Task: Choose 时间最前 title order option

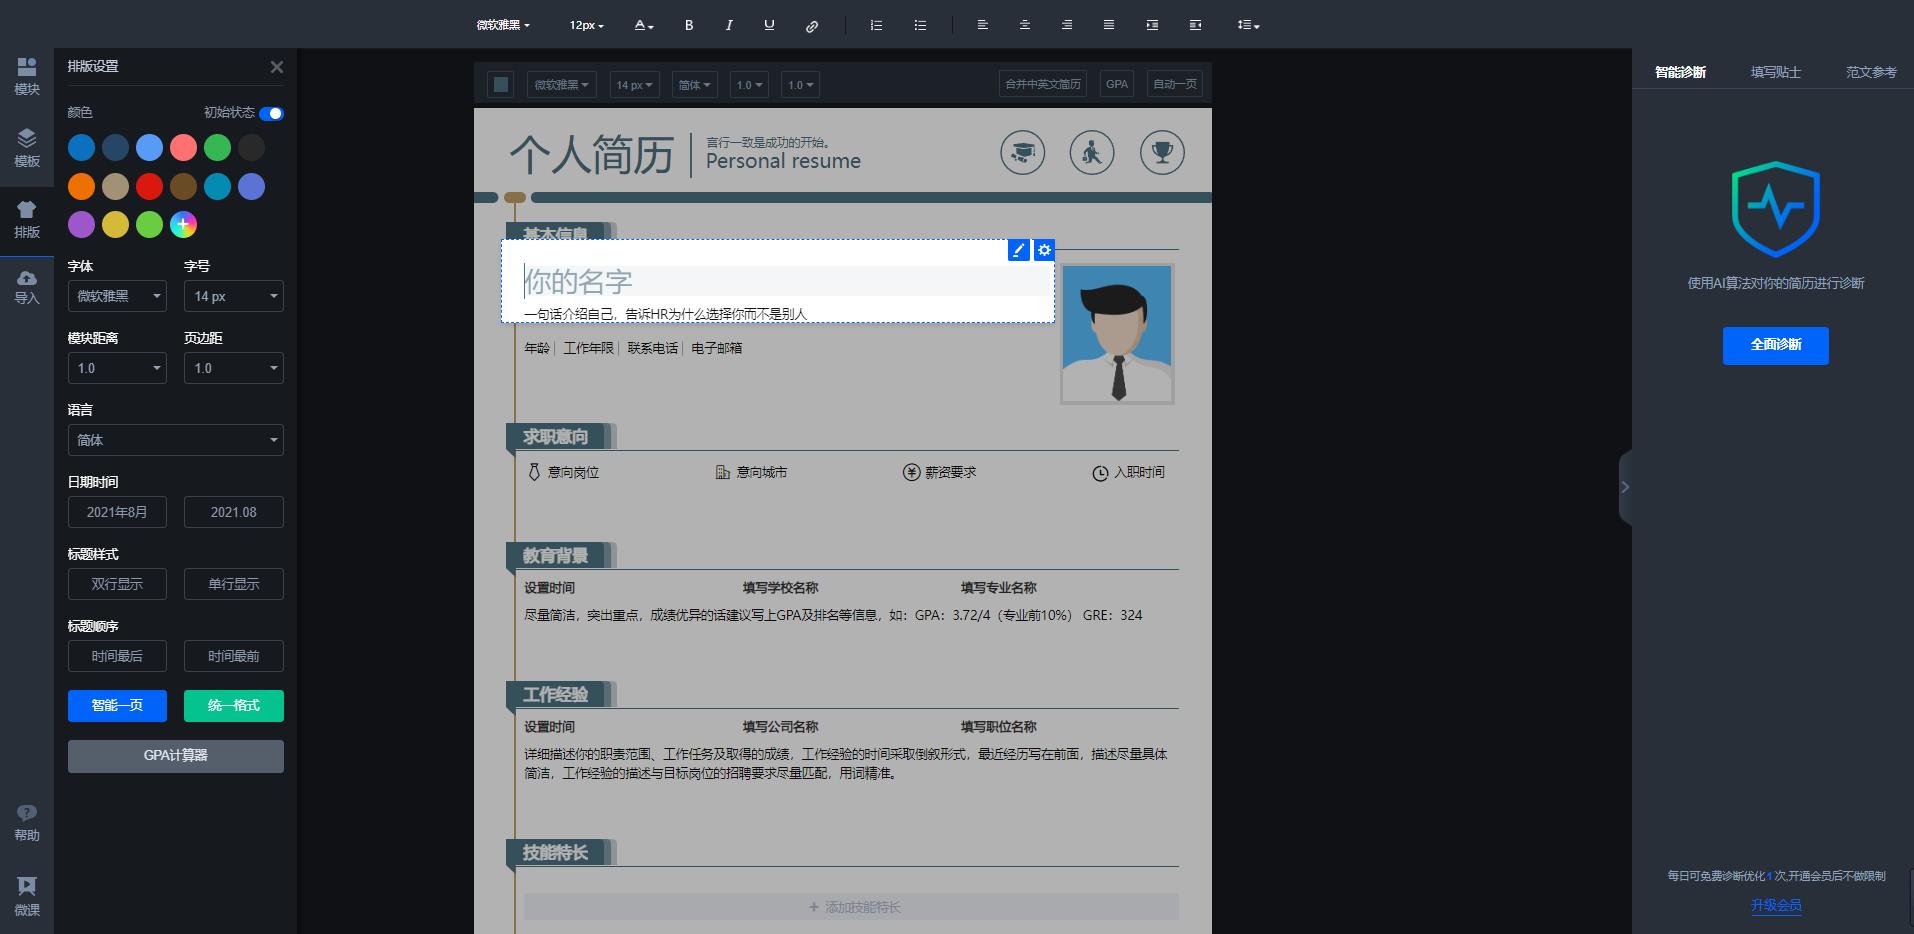Action: click(233, 656)
